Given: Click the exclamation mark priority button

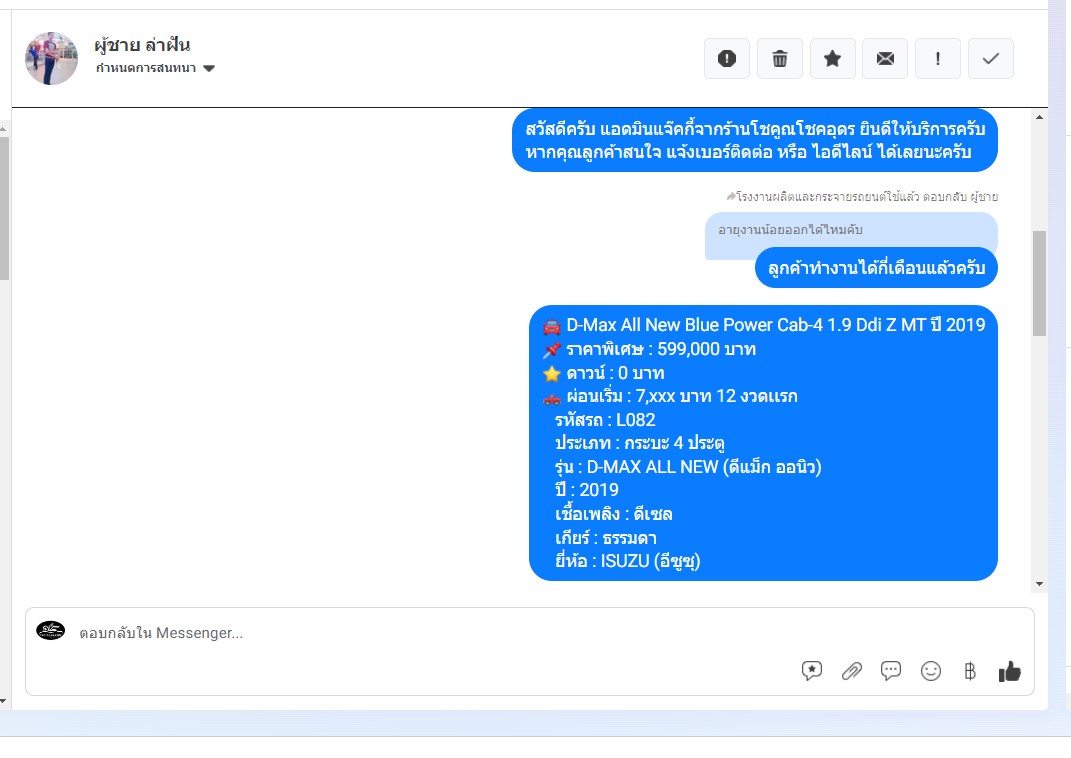Looking at the screenshot, I should [938, 59].
